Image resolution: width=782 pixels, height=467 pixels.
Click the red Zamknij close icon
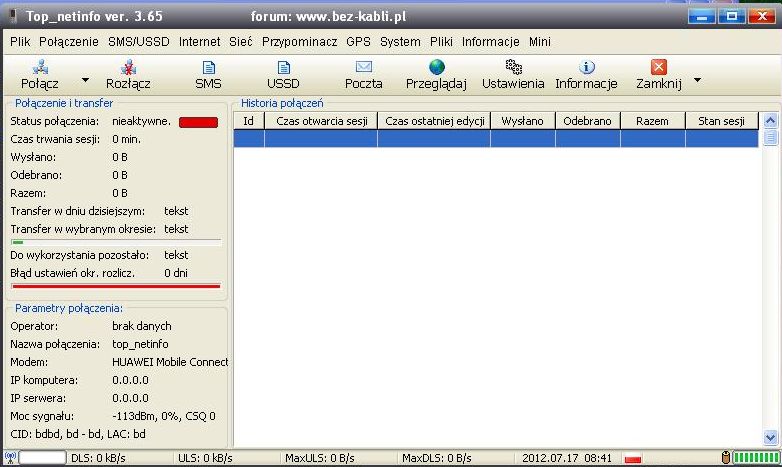point(658,67)
